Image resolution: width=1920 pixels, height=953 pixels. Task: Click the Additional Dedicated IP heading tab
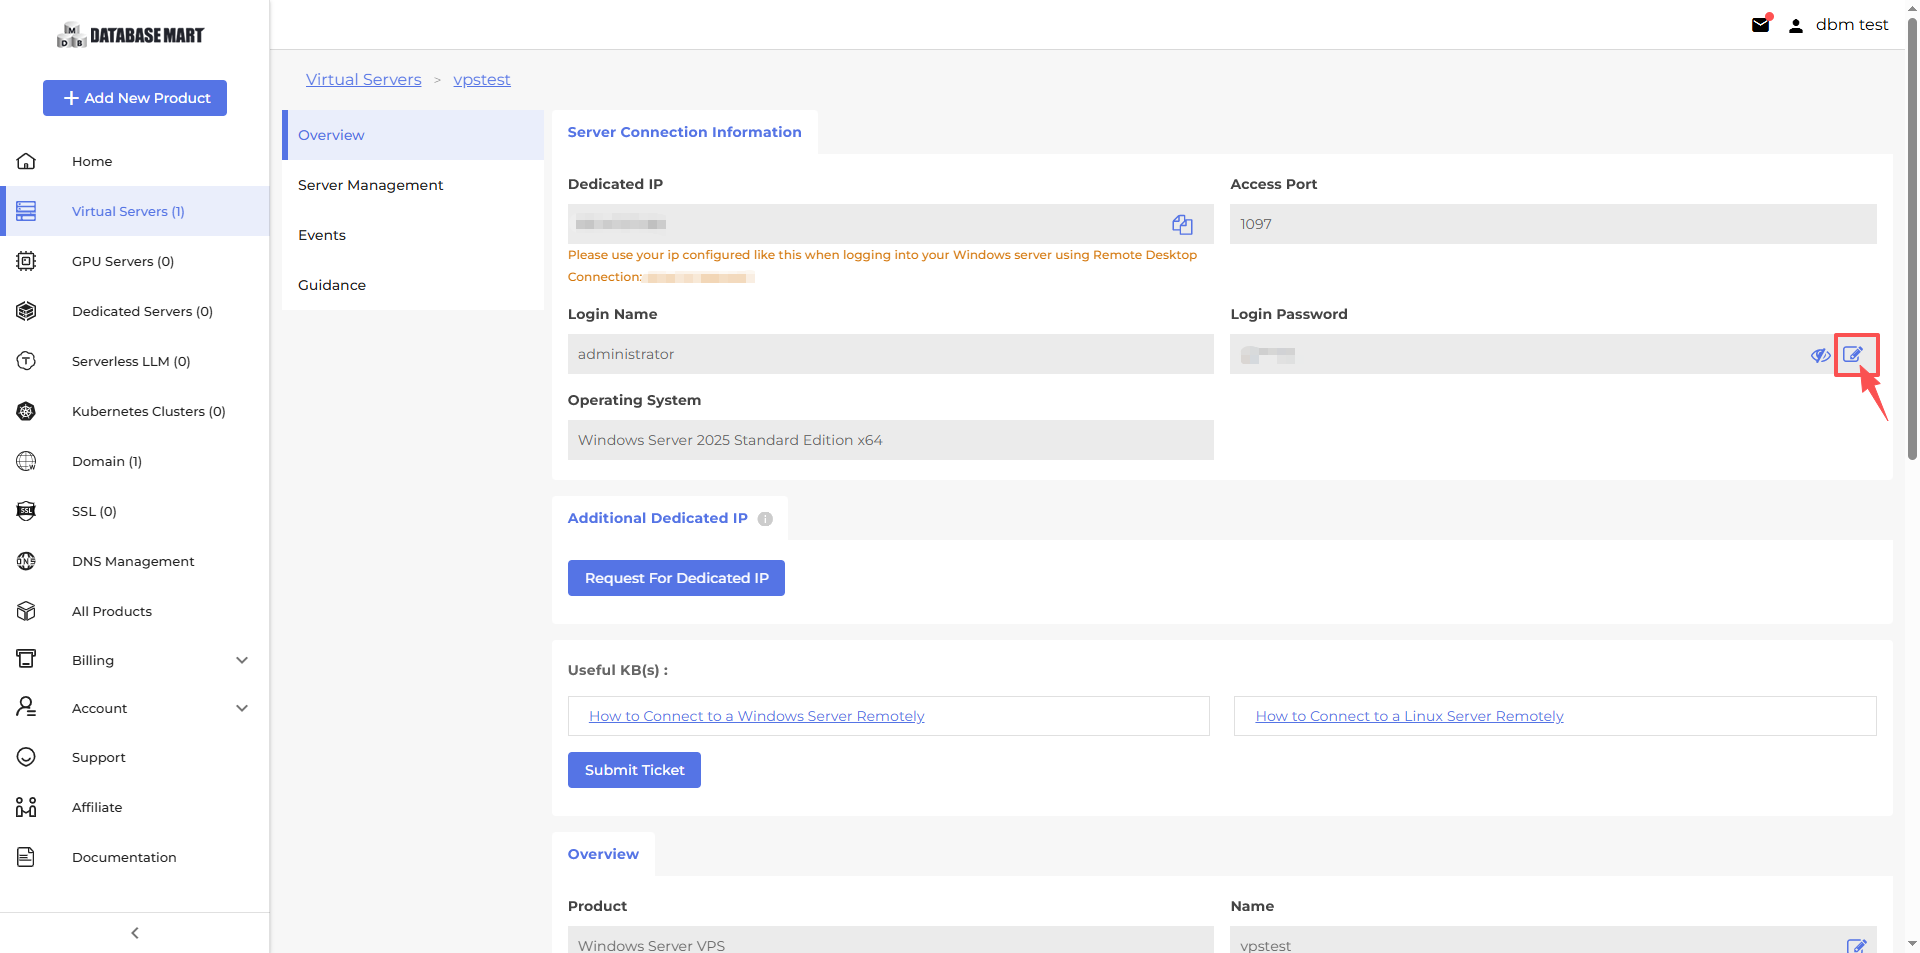670,518
